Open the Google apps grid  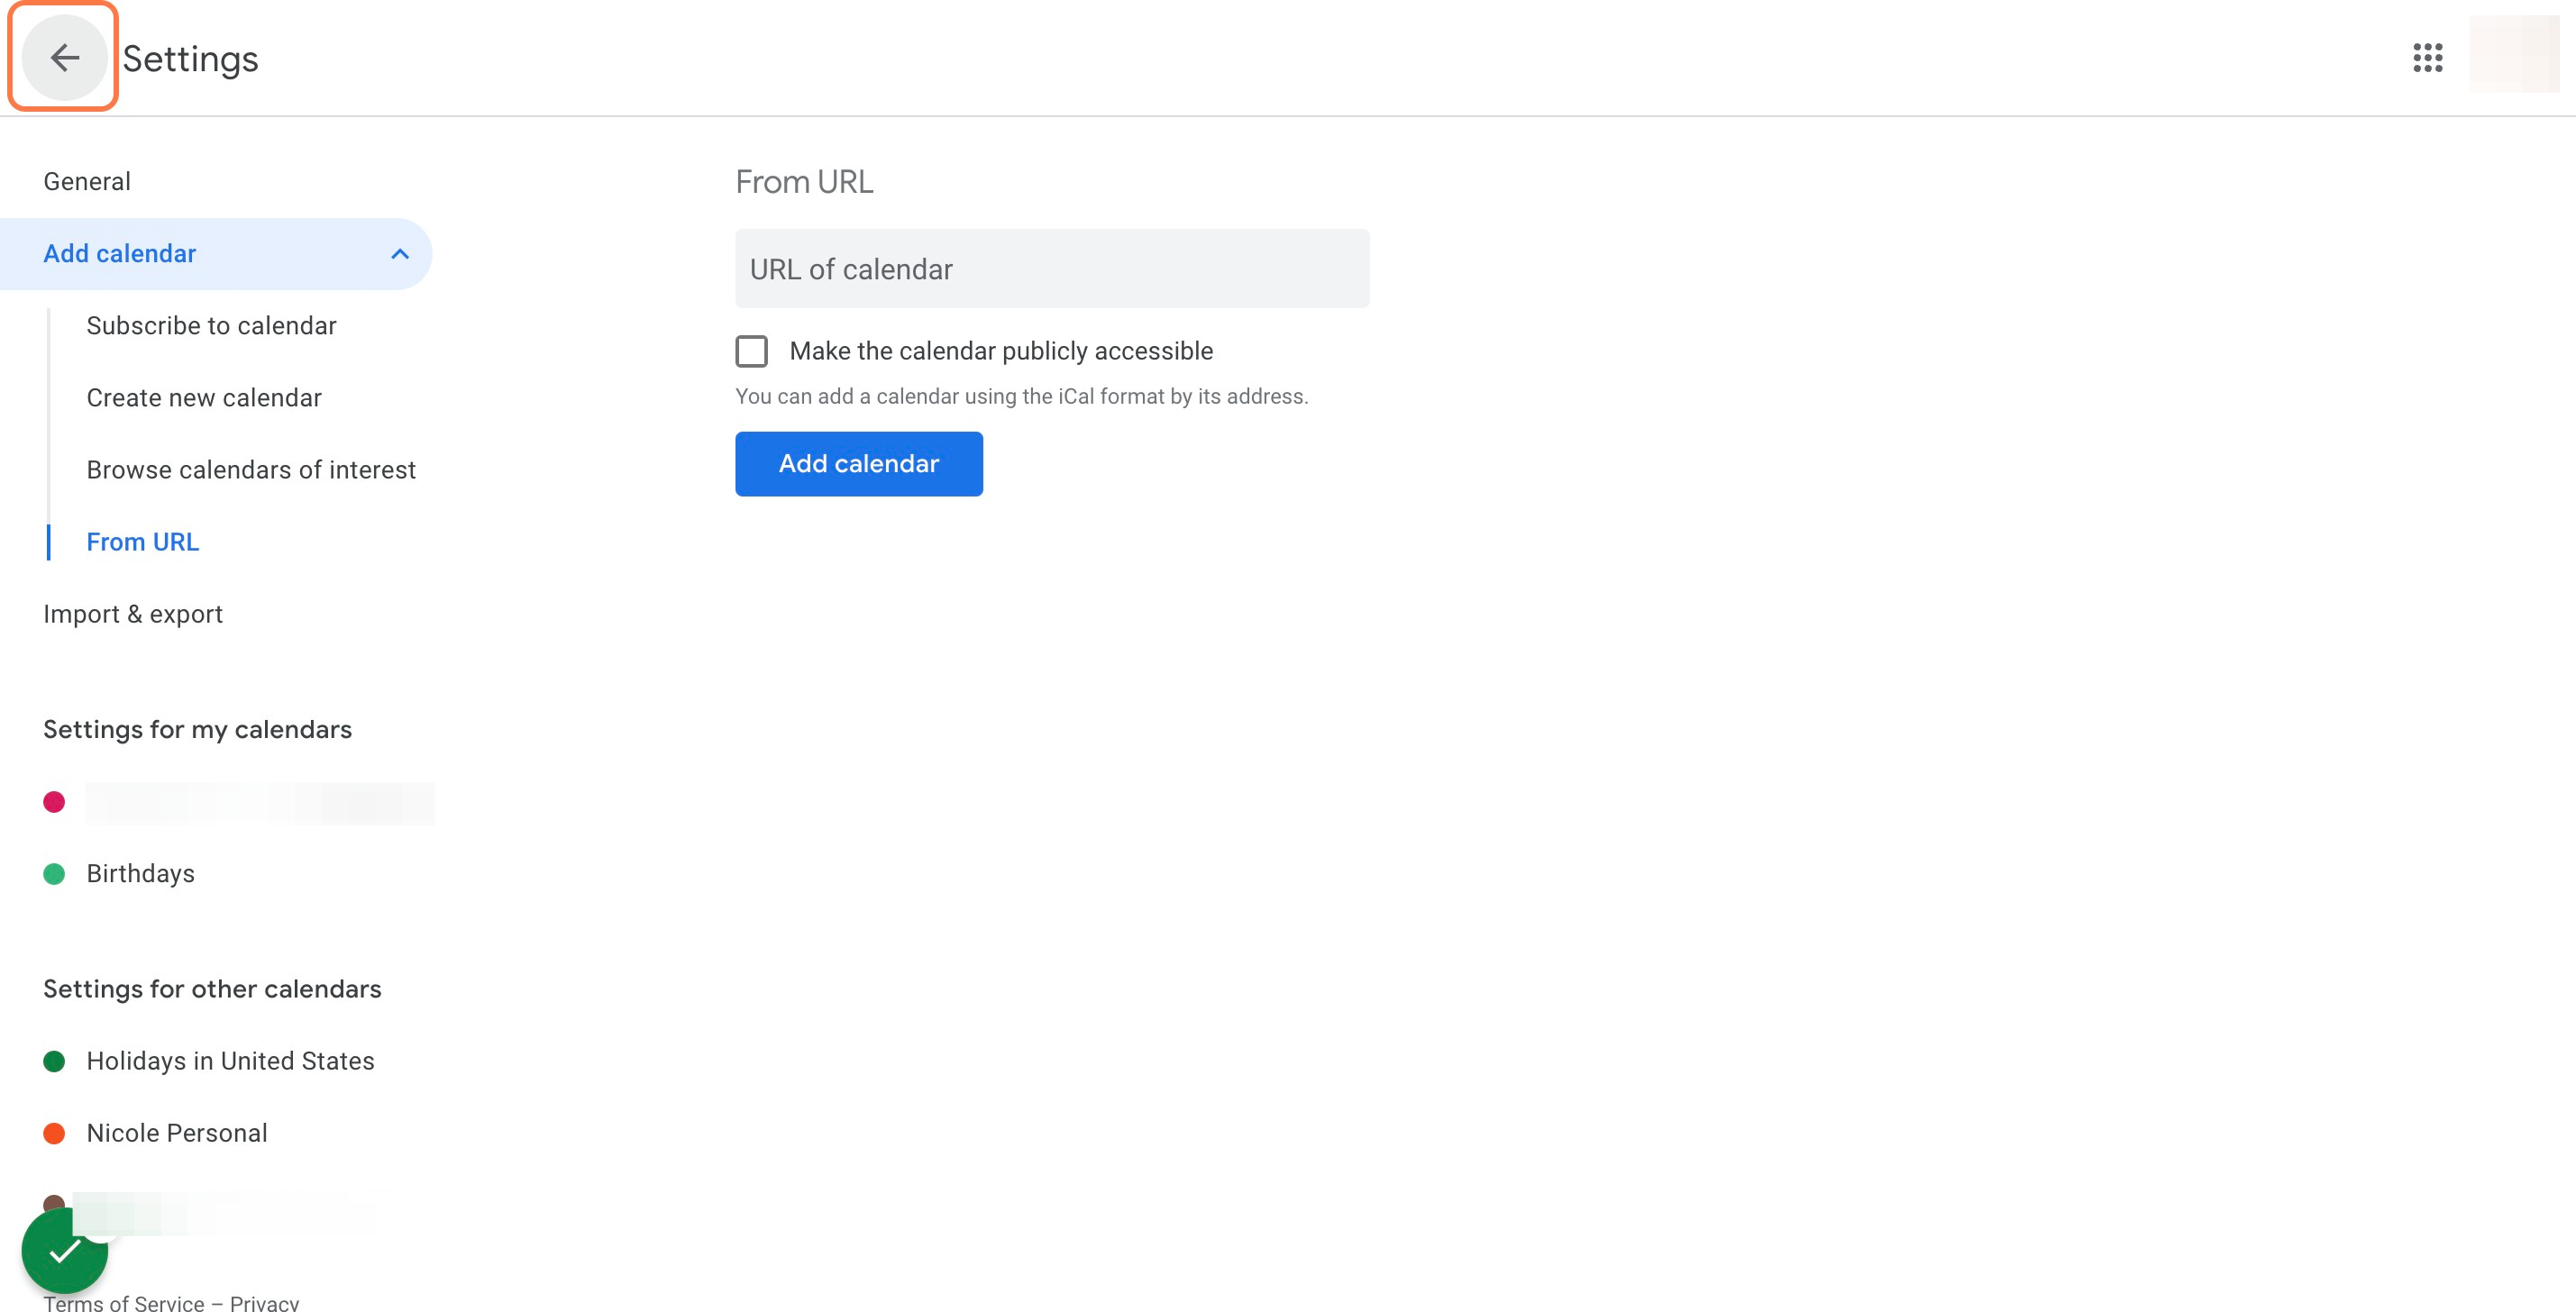coord(2427,57)
